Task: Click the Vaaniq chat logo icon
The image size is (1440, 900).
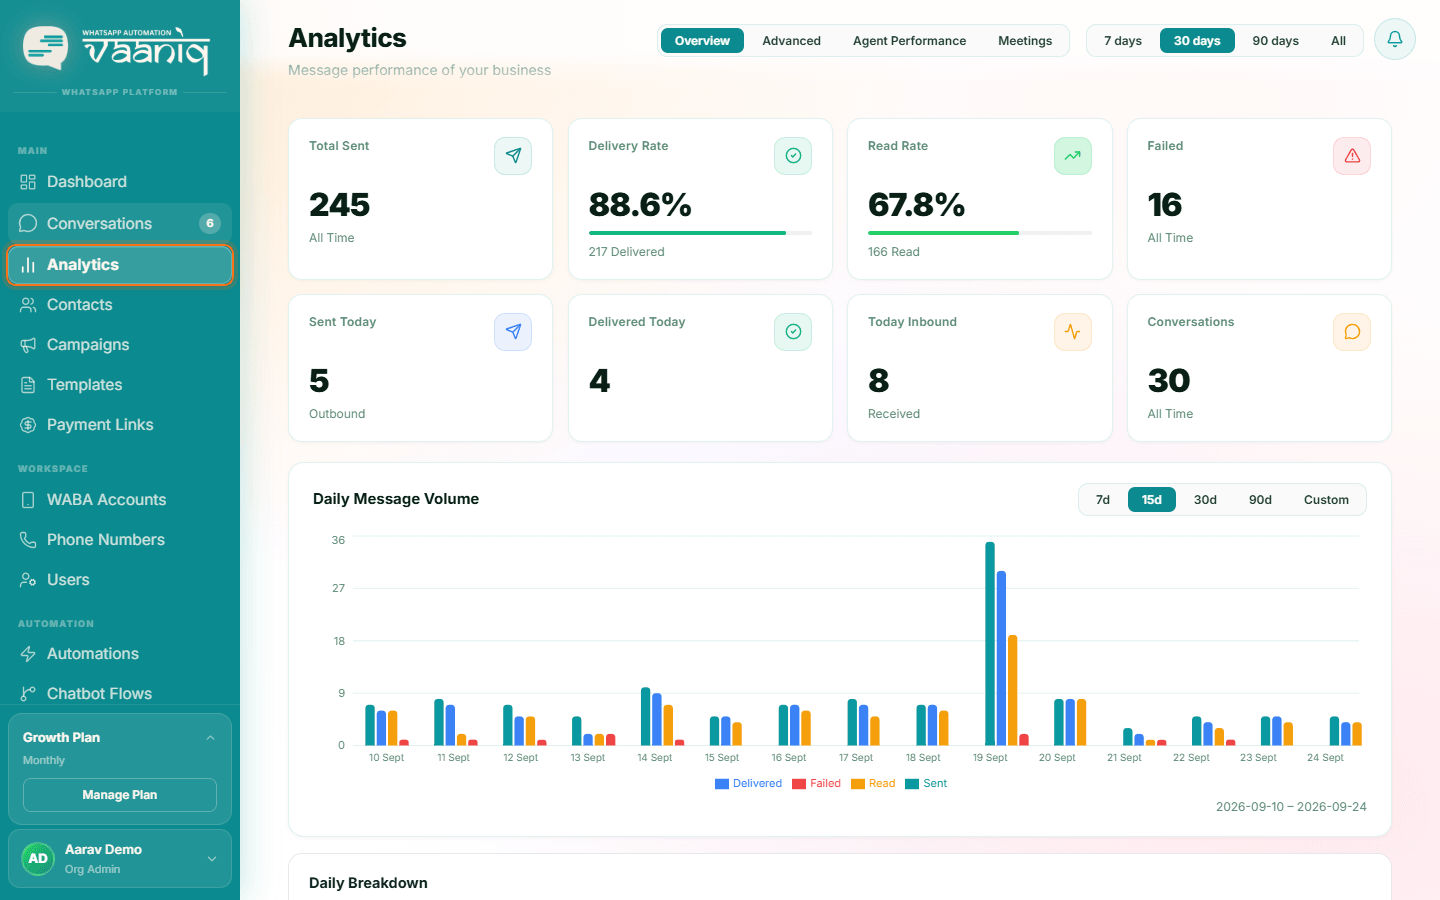Action: click(x=46, y=48)
